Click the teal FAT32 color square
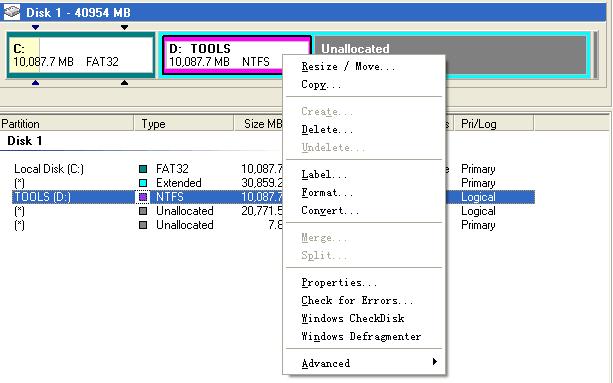Image resolution: width=613 pixels, height=383 pixels. tap(143, 169)
